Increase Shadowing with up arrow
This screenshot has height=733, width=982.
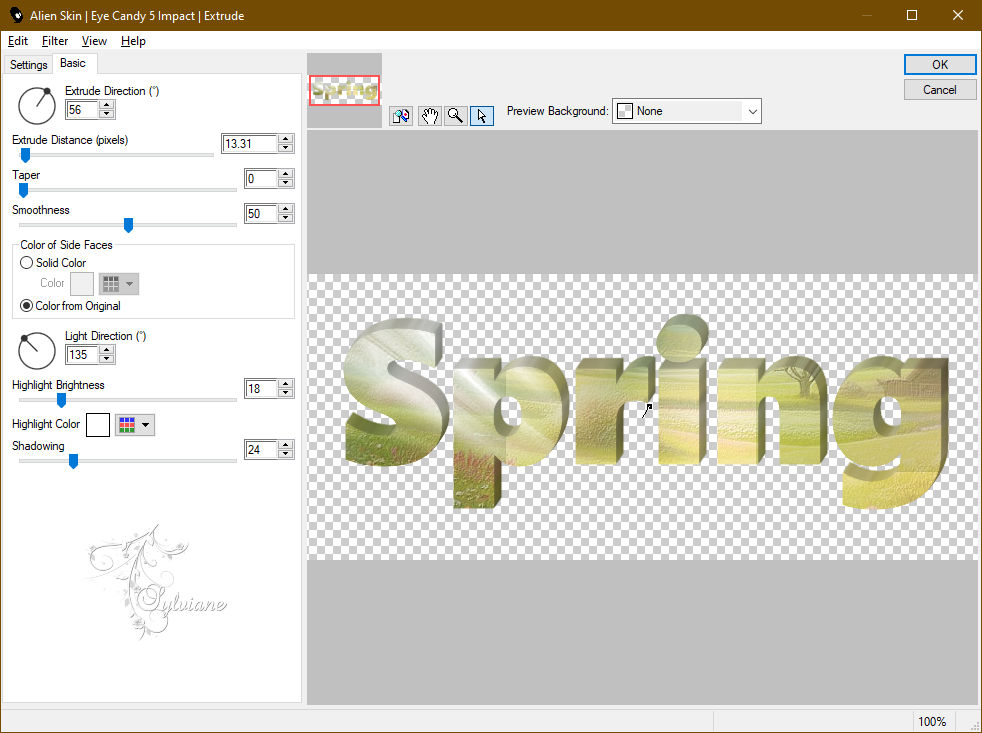tap(286, 445)
